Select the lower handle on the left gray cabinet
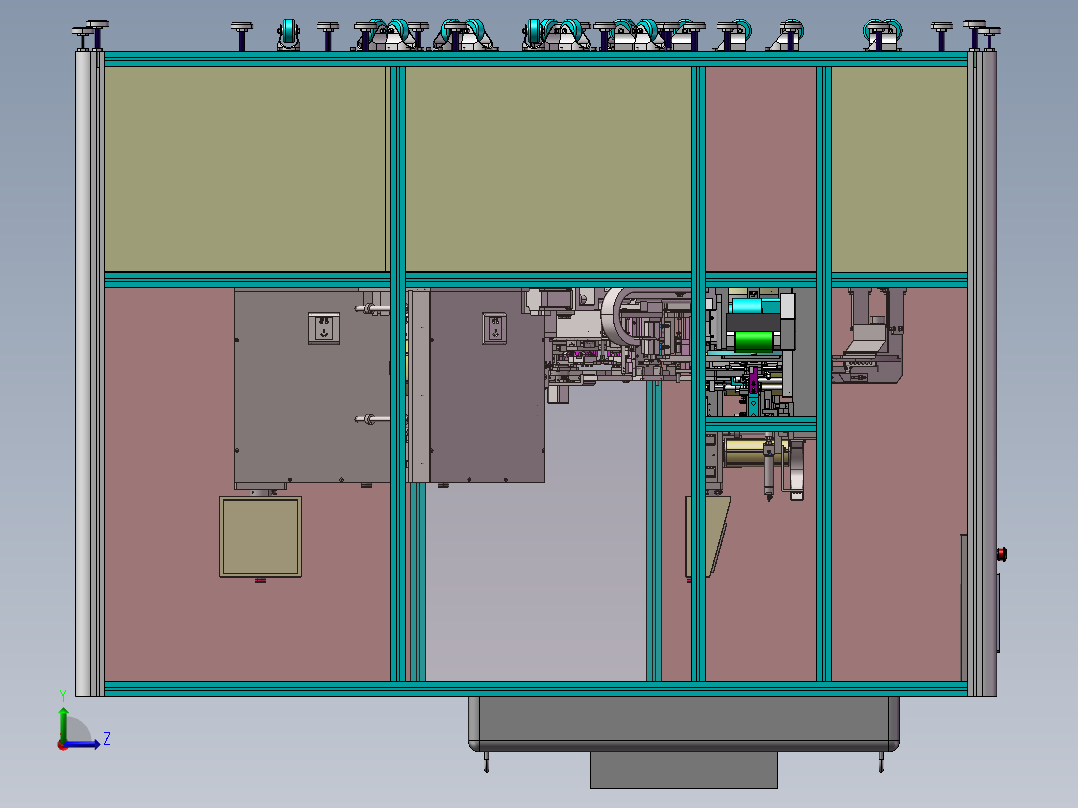The image size is (1078, 808). pos(368,419)
